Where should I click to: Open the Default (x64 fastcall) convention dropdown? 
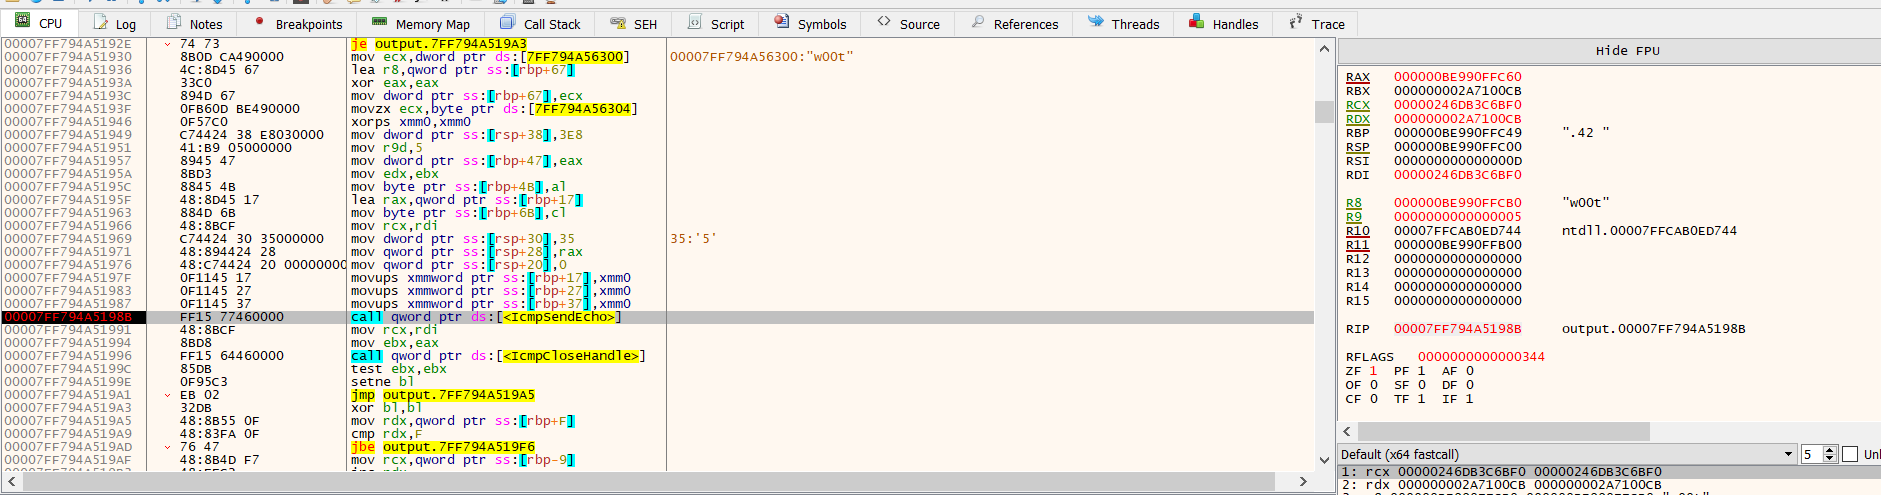point(1788,454)
